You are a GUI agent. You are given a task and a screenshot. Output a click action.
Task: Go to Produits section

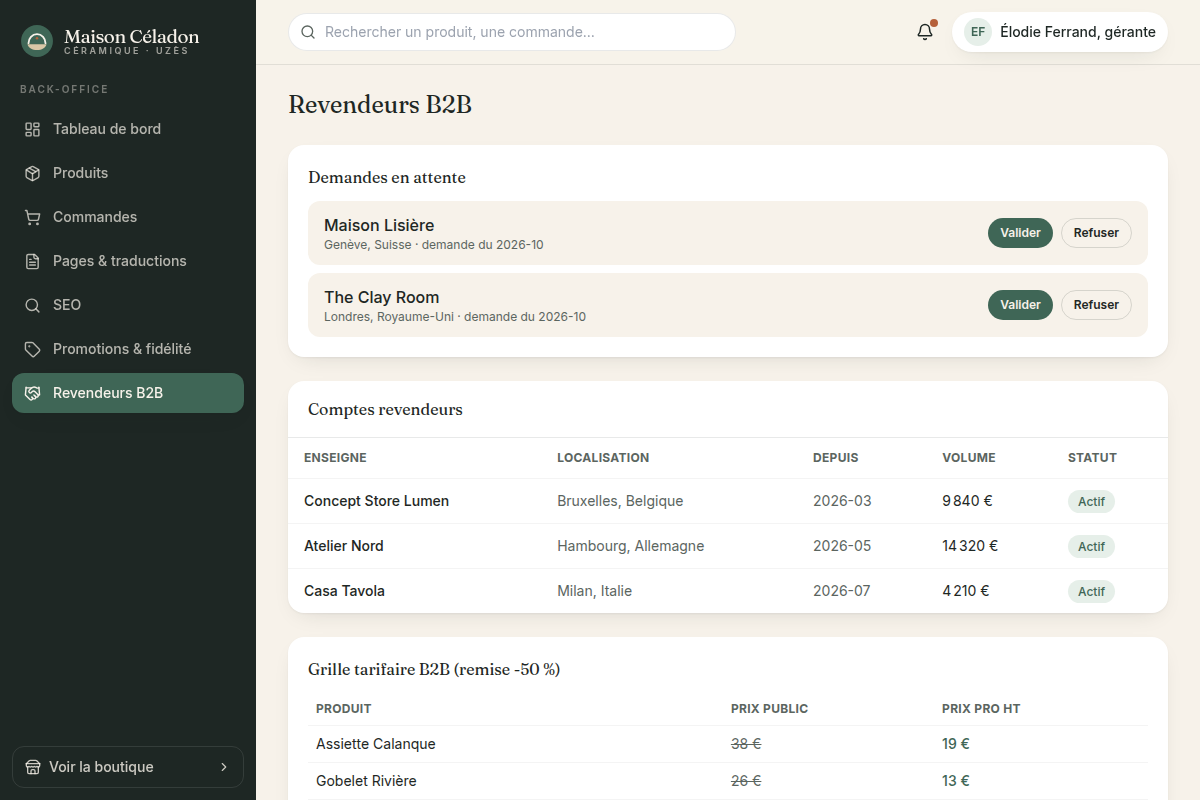128,173
